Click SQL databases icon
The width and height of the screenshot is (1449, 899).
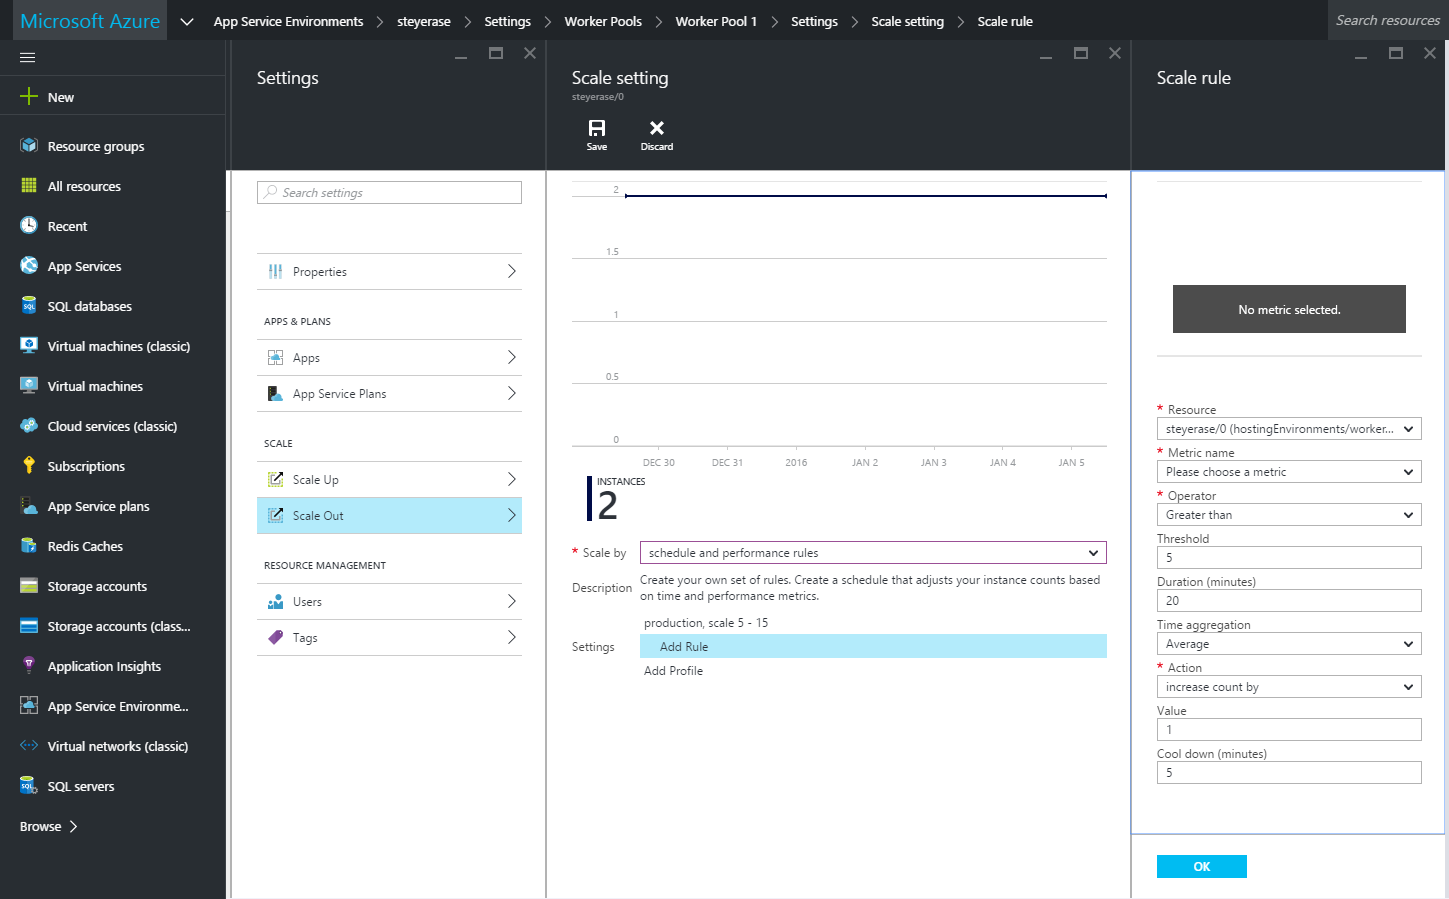[x=29, y=305]
